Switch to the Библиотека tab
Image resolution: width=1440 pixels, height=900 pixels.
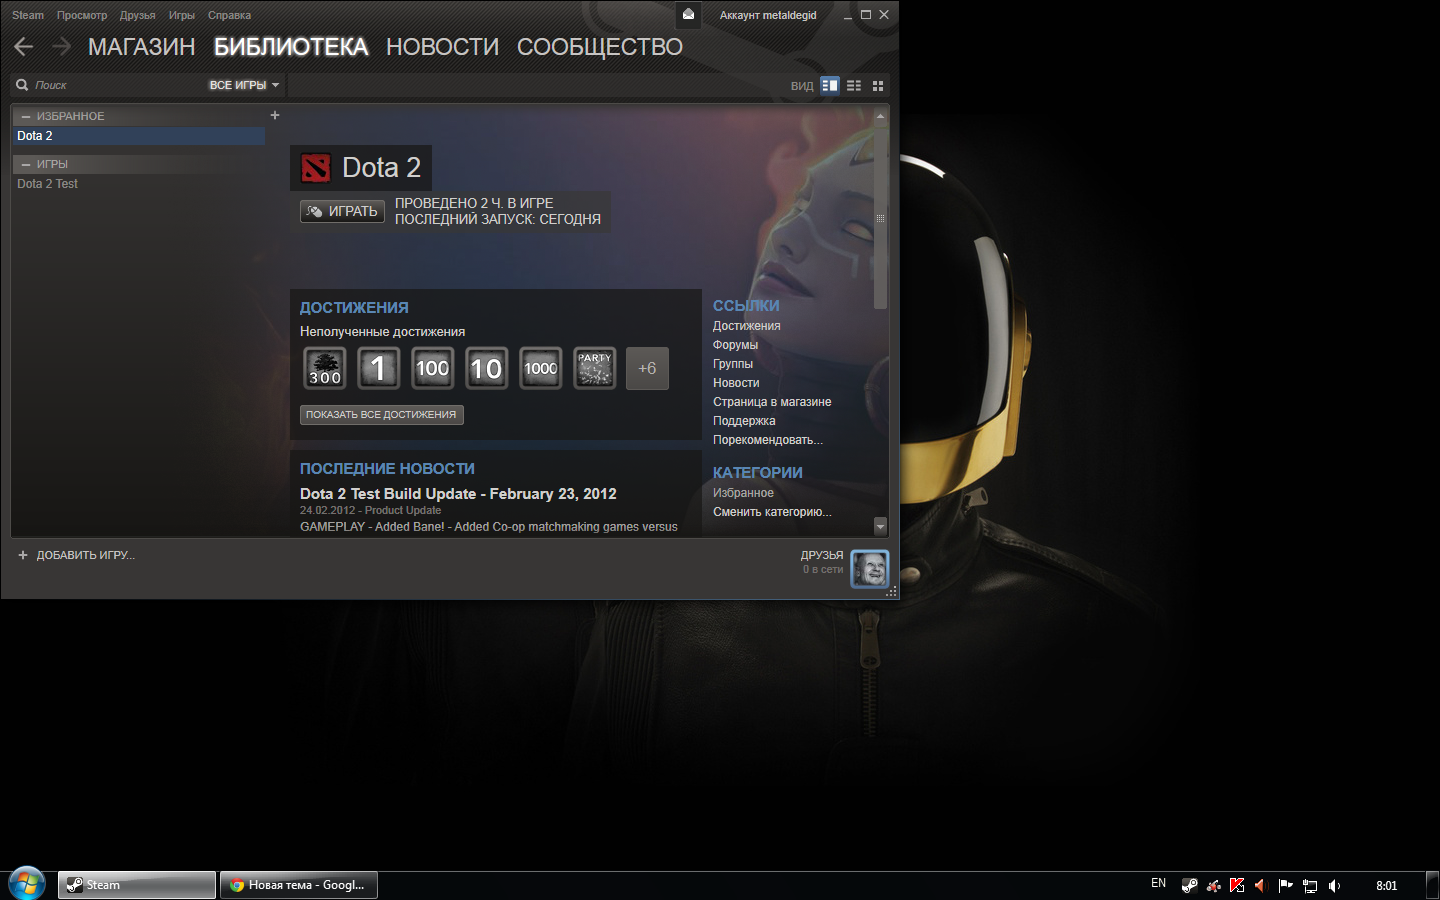click(291, 47)
